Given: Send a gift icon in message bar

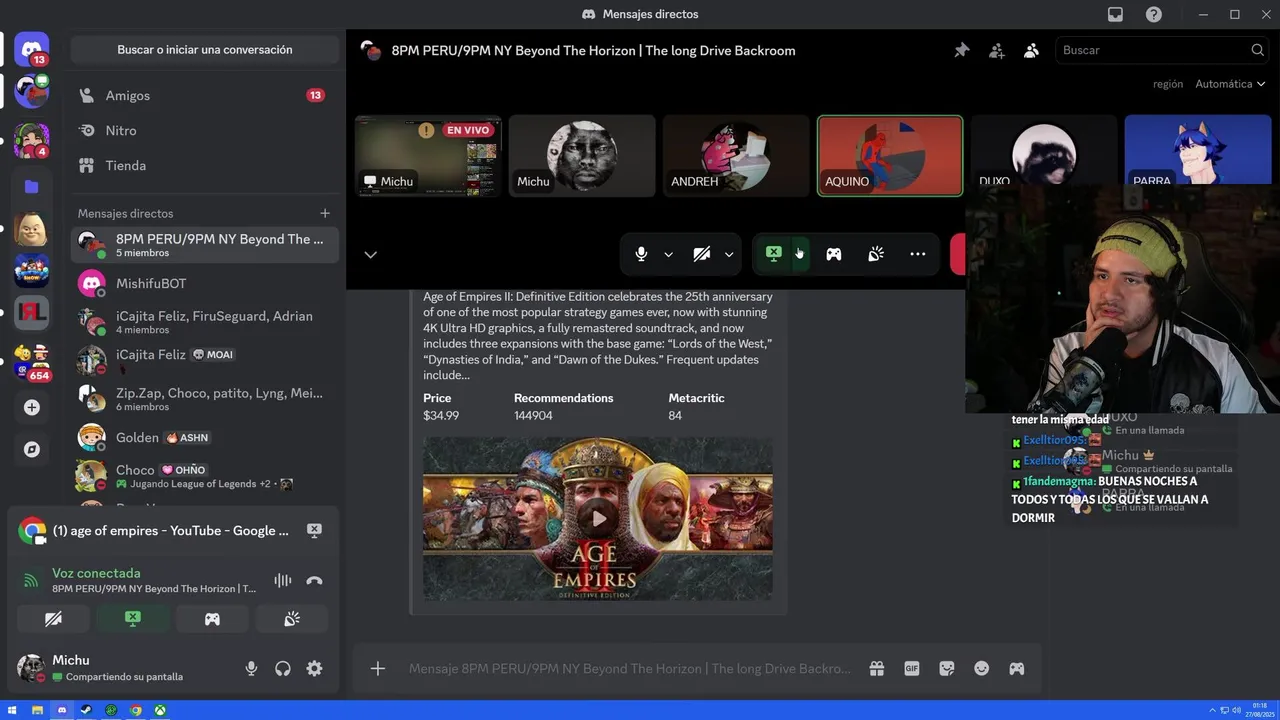Looking at the screenshot, I should [876, 668].
